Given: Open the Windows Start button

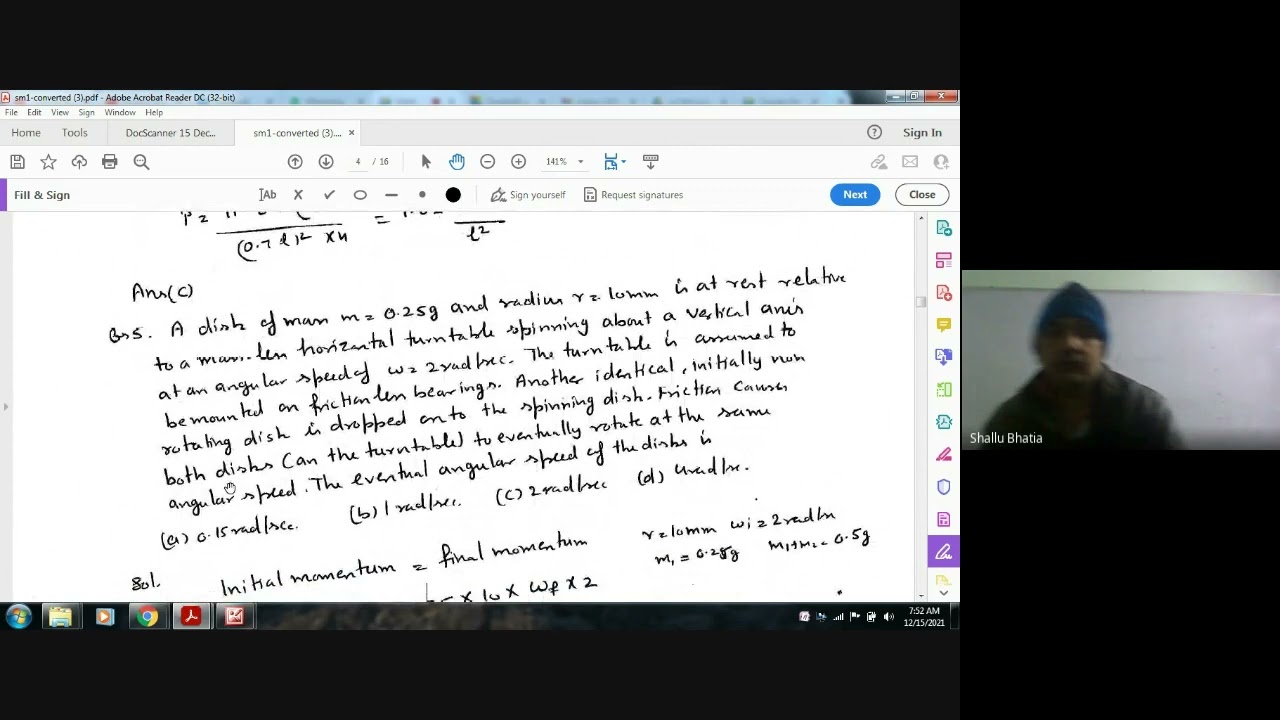Looking at the screenshot, I should [x=18, y=617].
